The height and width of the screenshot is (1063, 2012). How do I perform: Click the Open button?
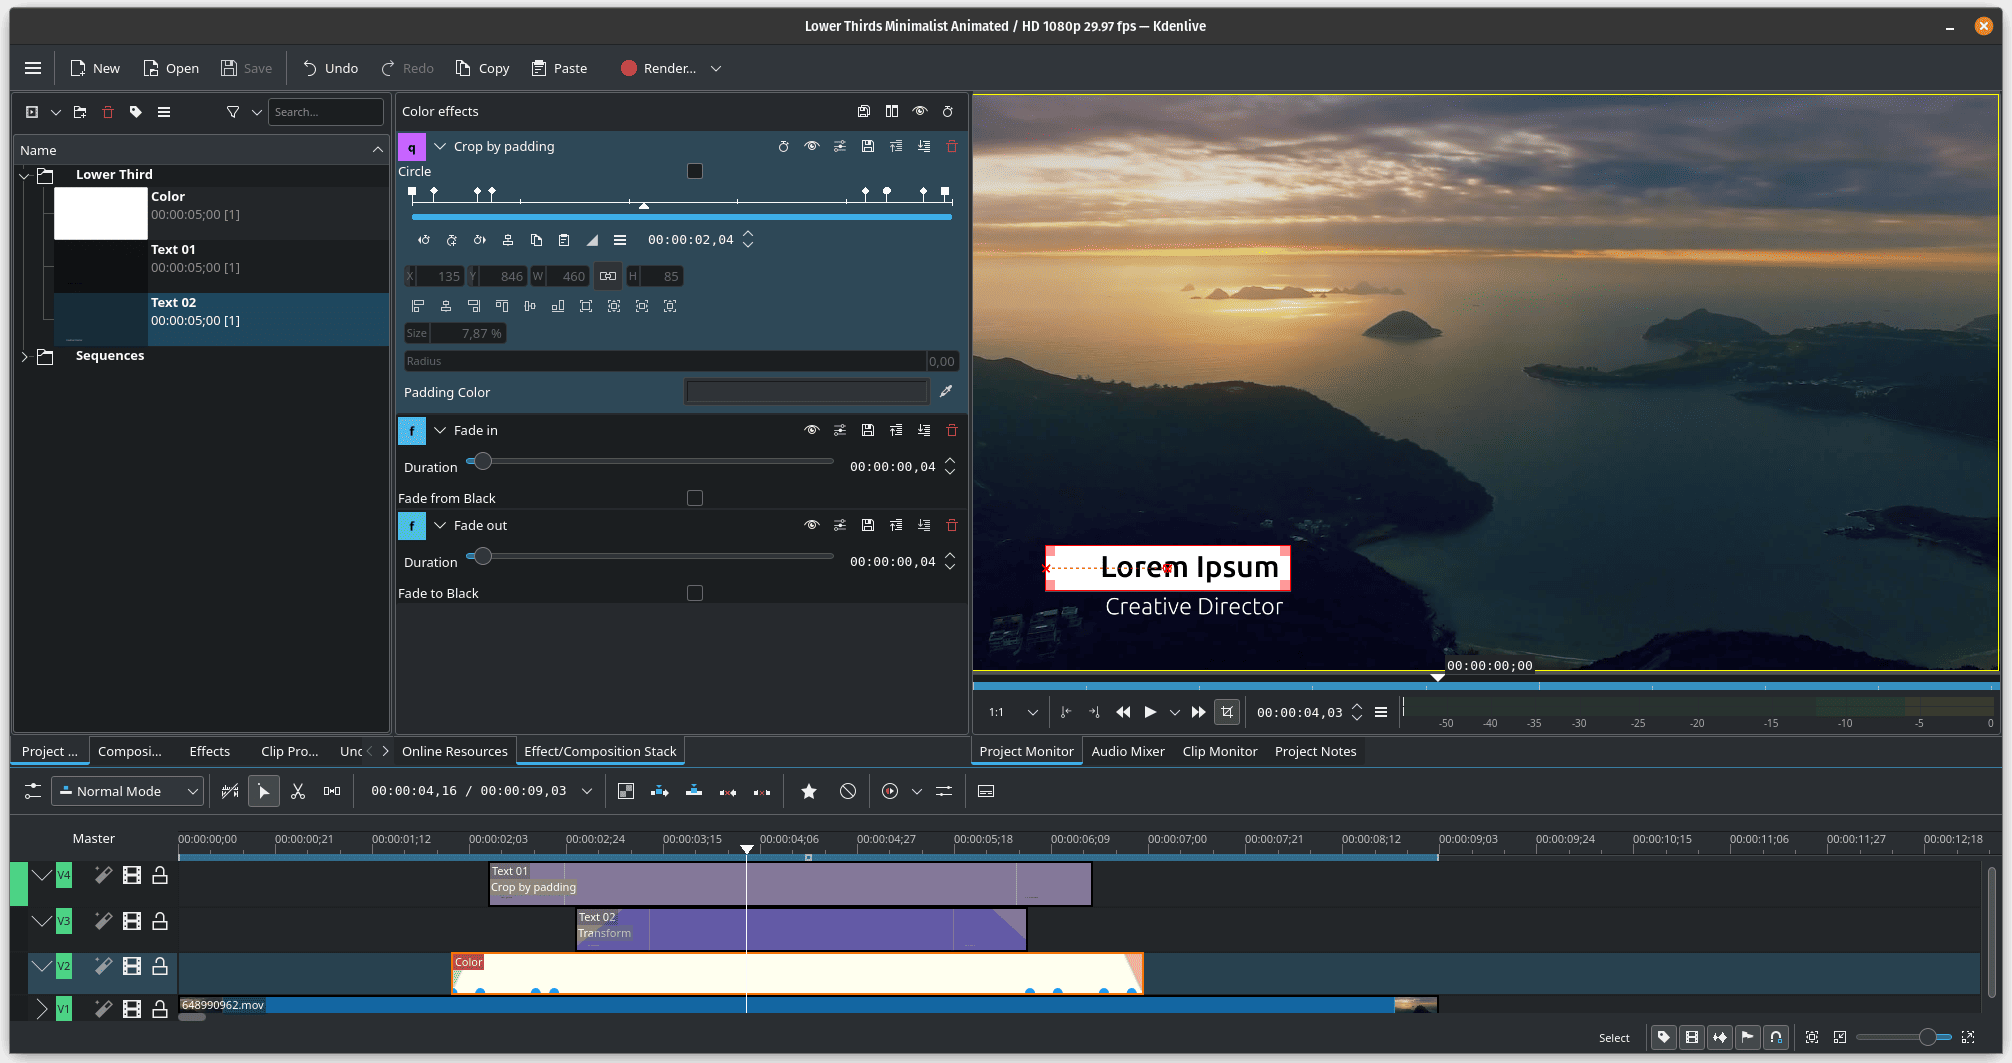coord(171,68)
